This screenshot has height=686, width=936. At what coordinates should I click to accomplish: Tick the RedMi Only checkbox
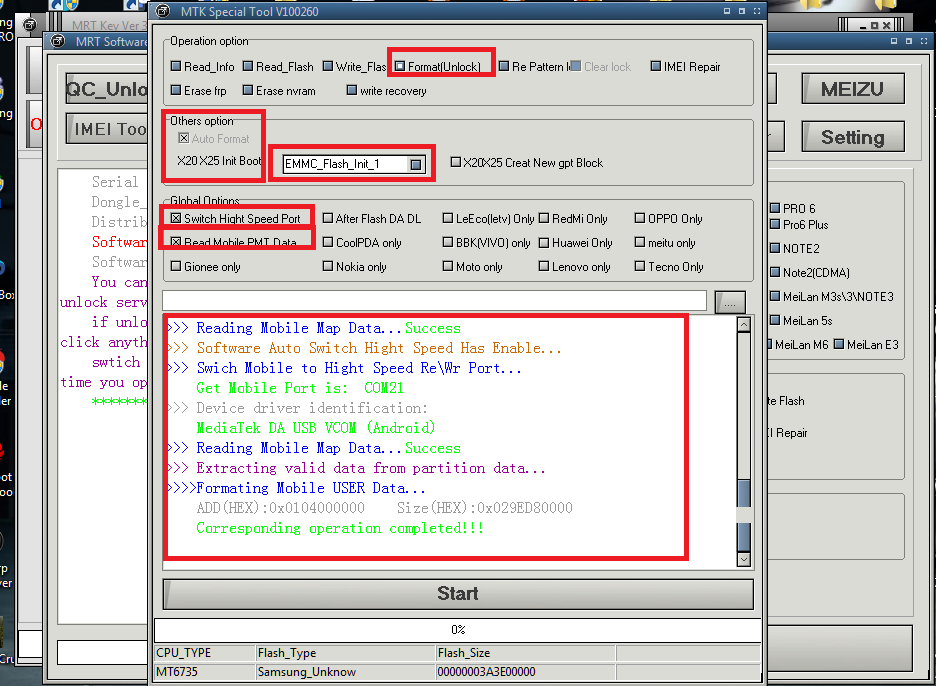point(544,219)
